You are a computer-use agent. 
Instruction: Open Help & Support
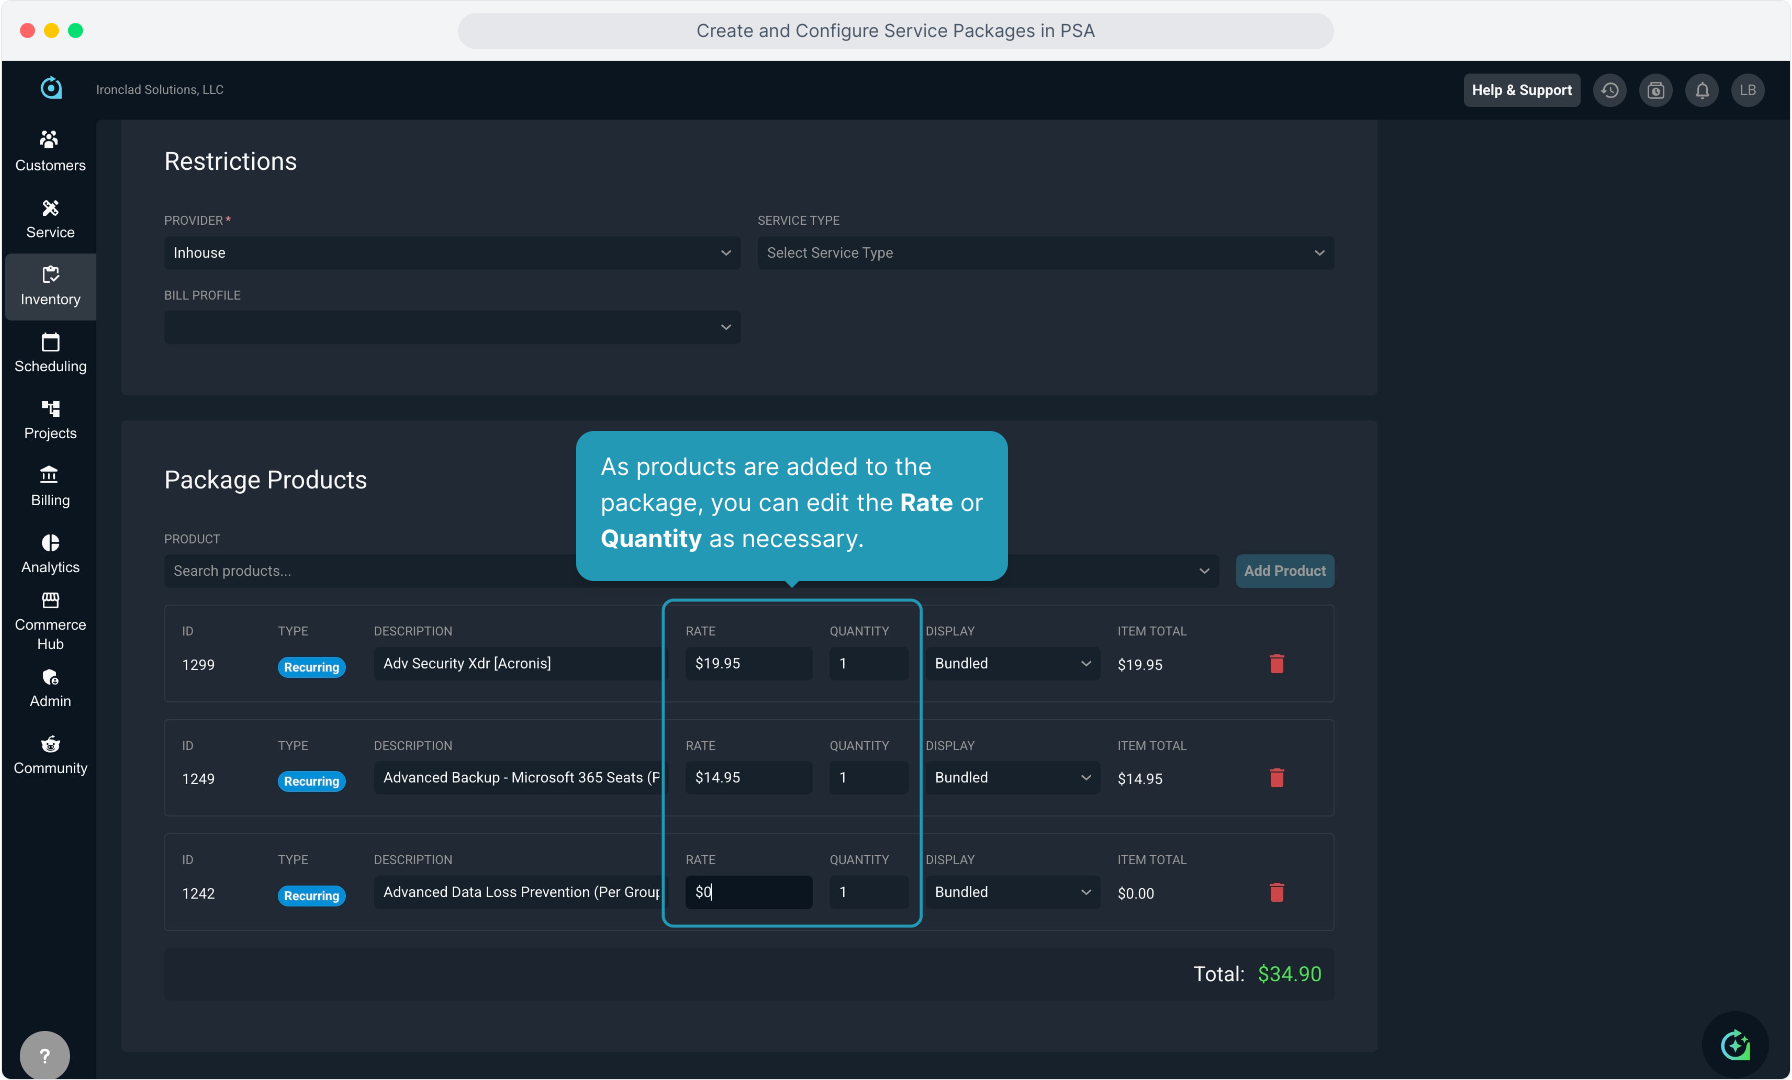pos(1521,90)
